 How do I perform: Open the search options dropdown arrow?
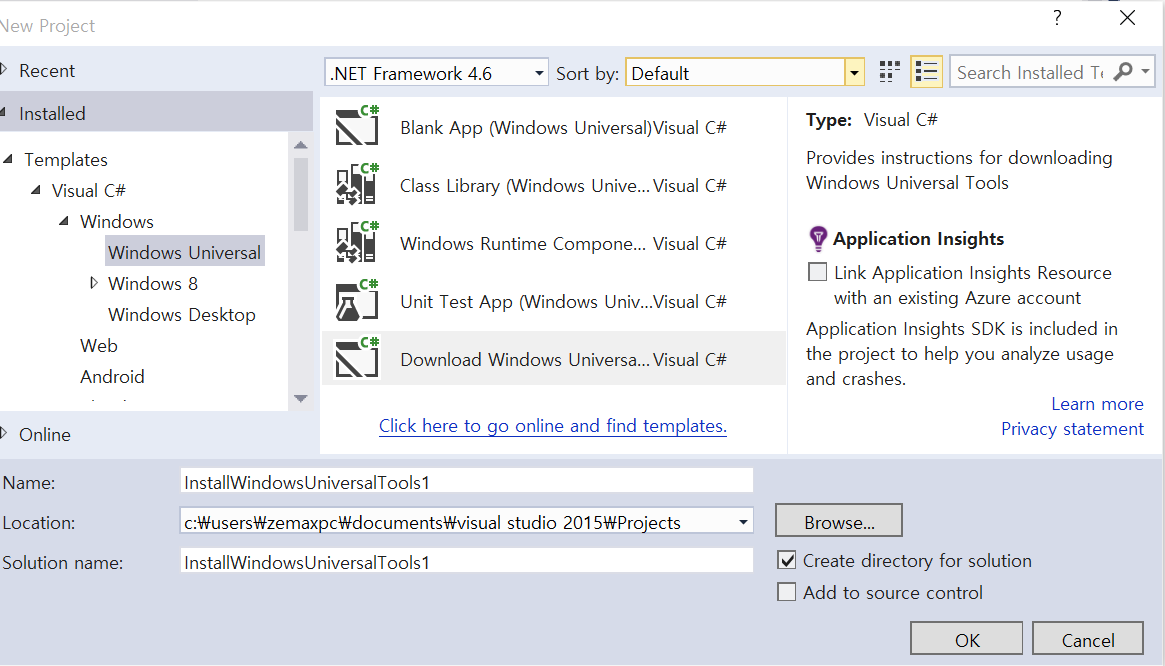click(x=1146, y=71)
